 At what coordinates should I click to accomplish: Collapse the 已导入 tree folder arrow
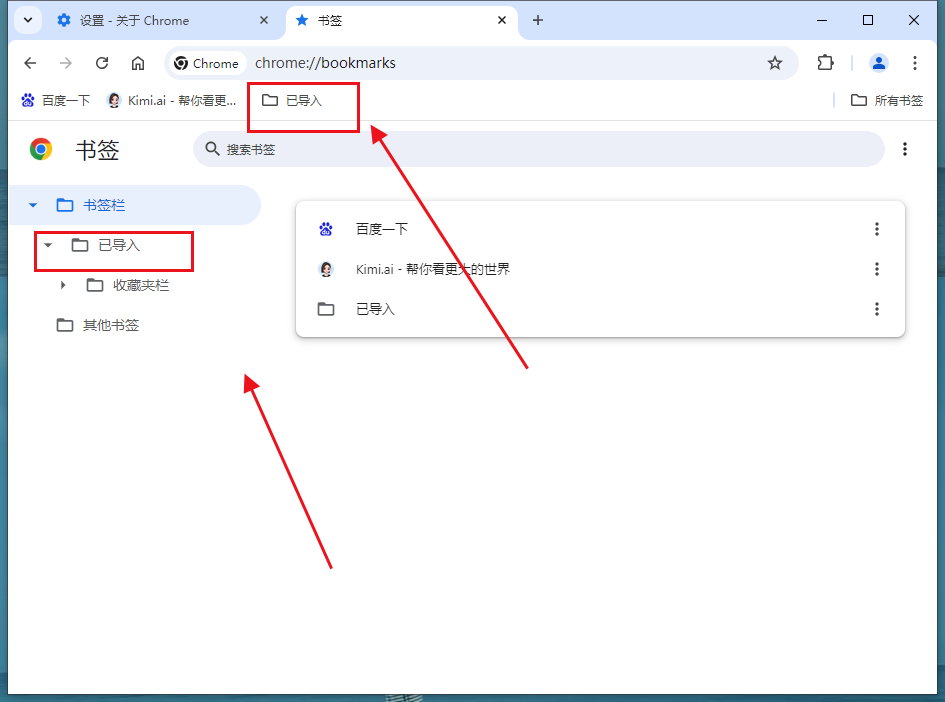[48, 245]
